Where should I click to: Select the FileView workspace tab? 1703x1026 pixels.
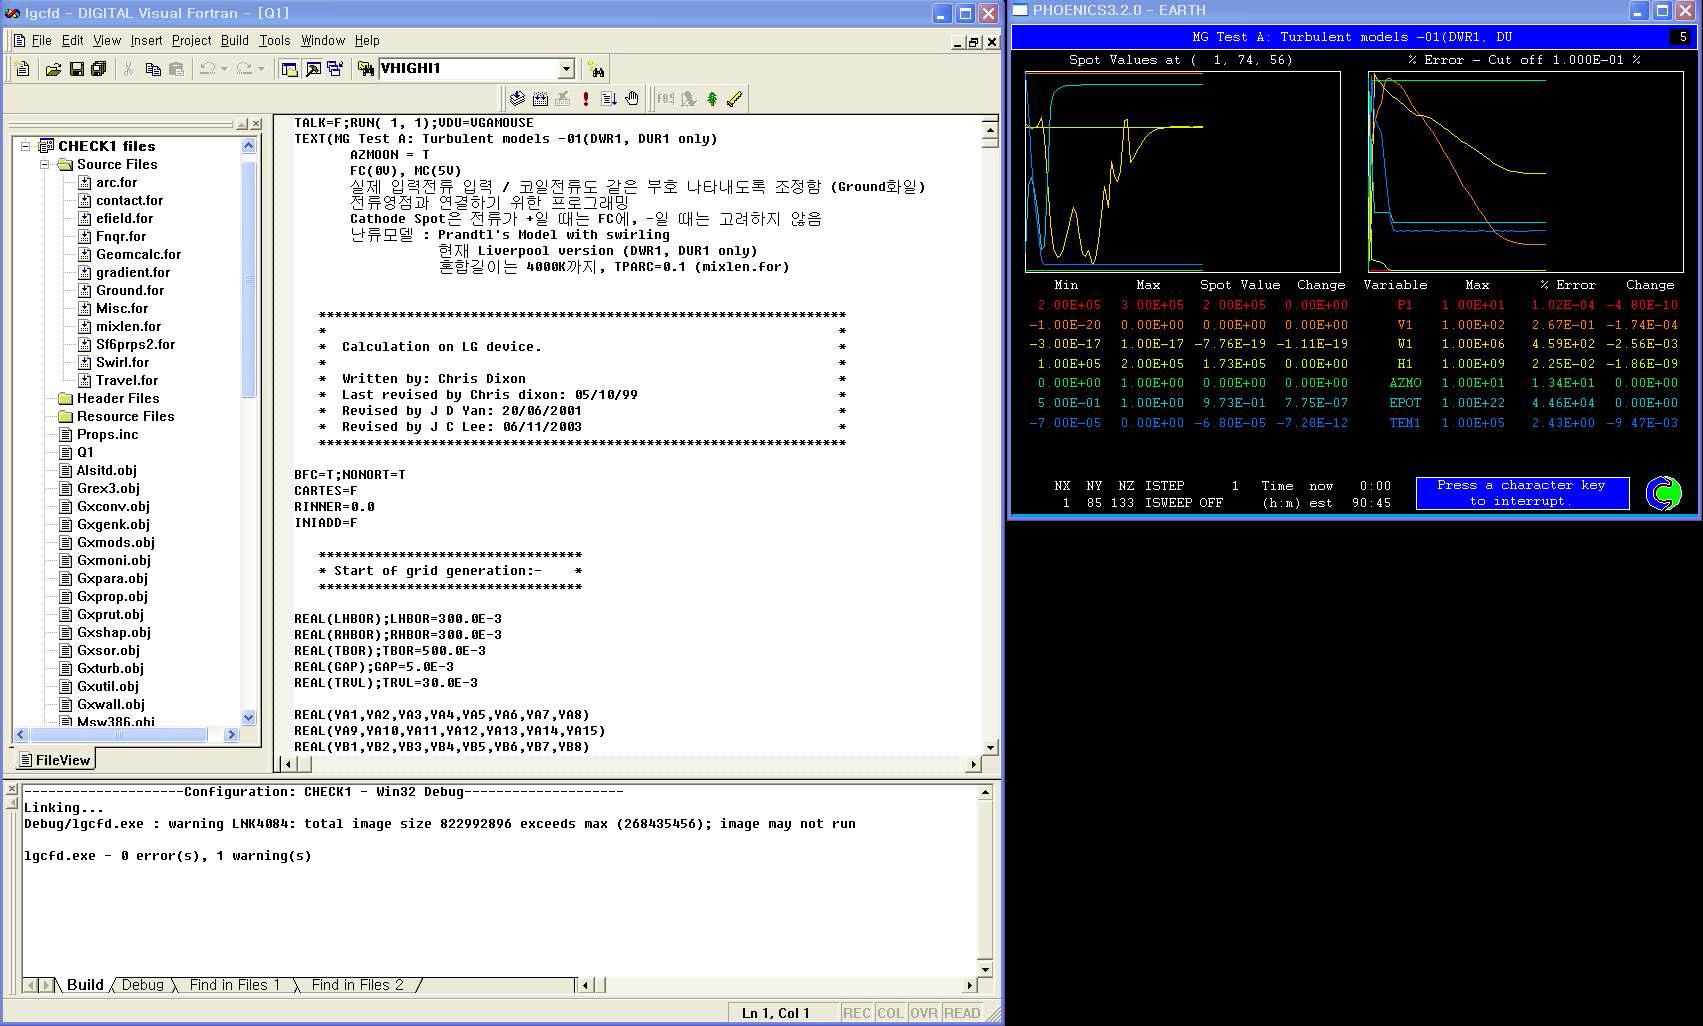click(55, 760)
